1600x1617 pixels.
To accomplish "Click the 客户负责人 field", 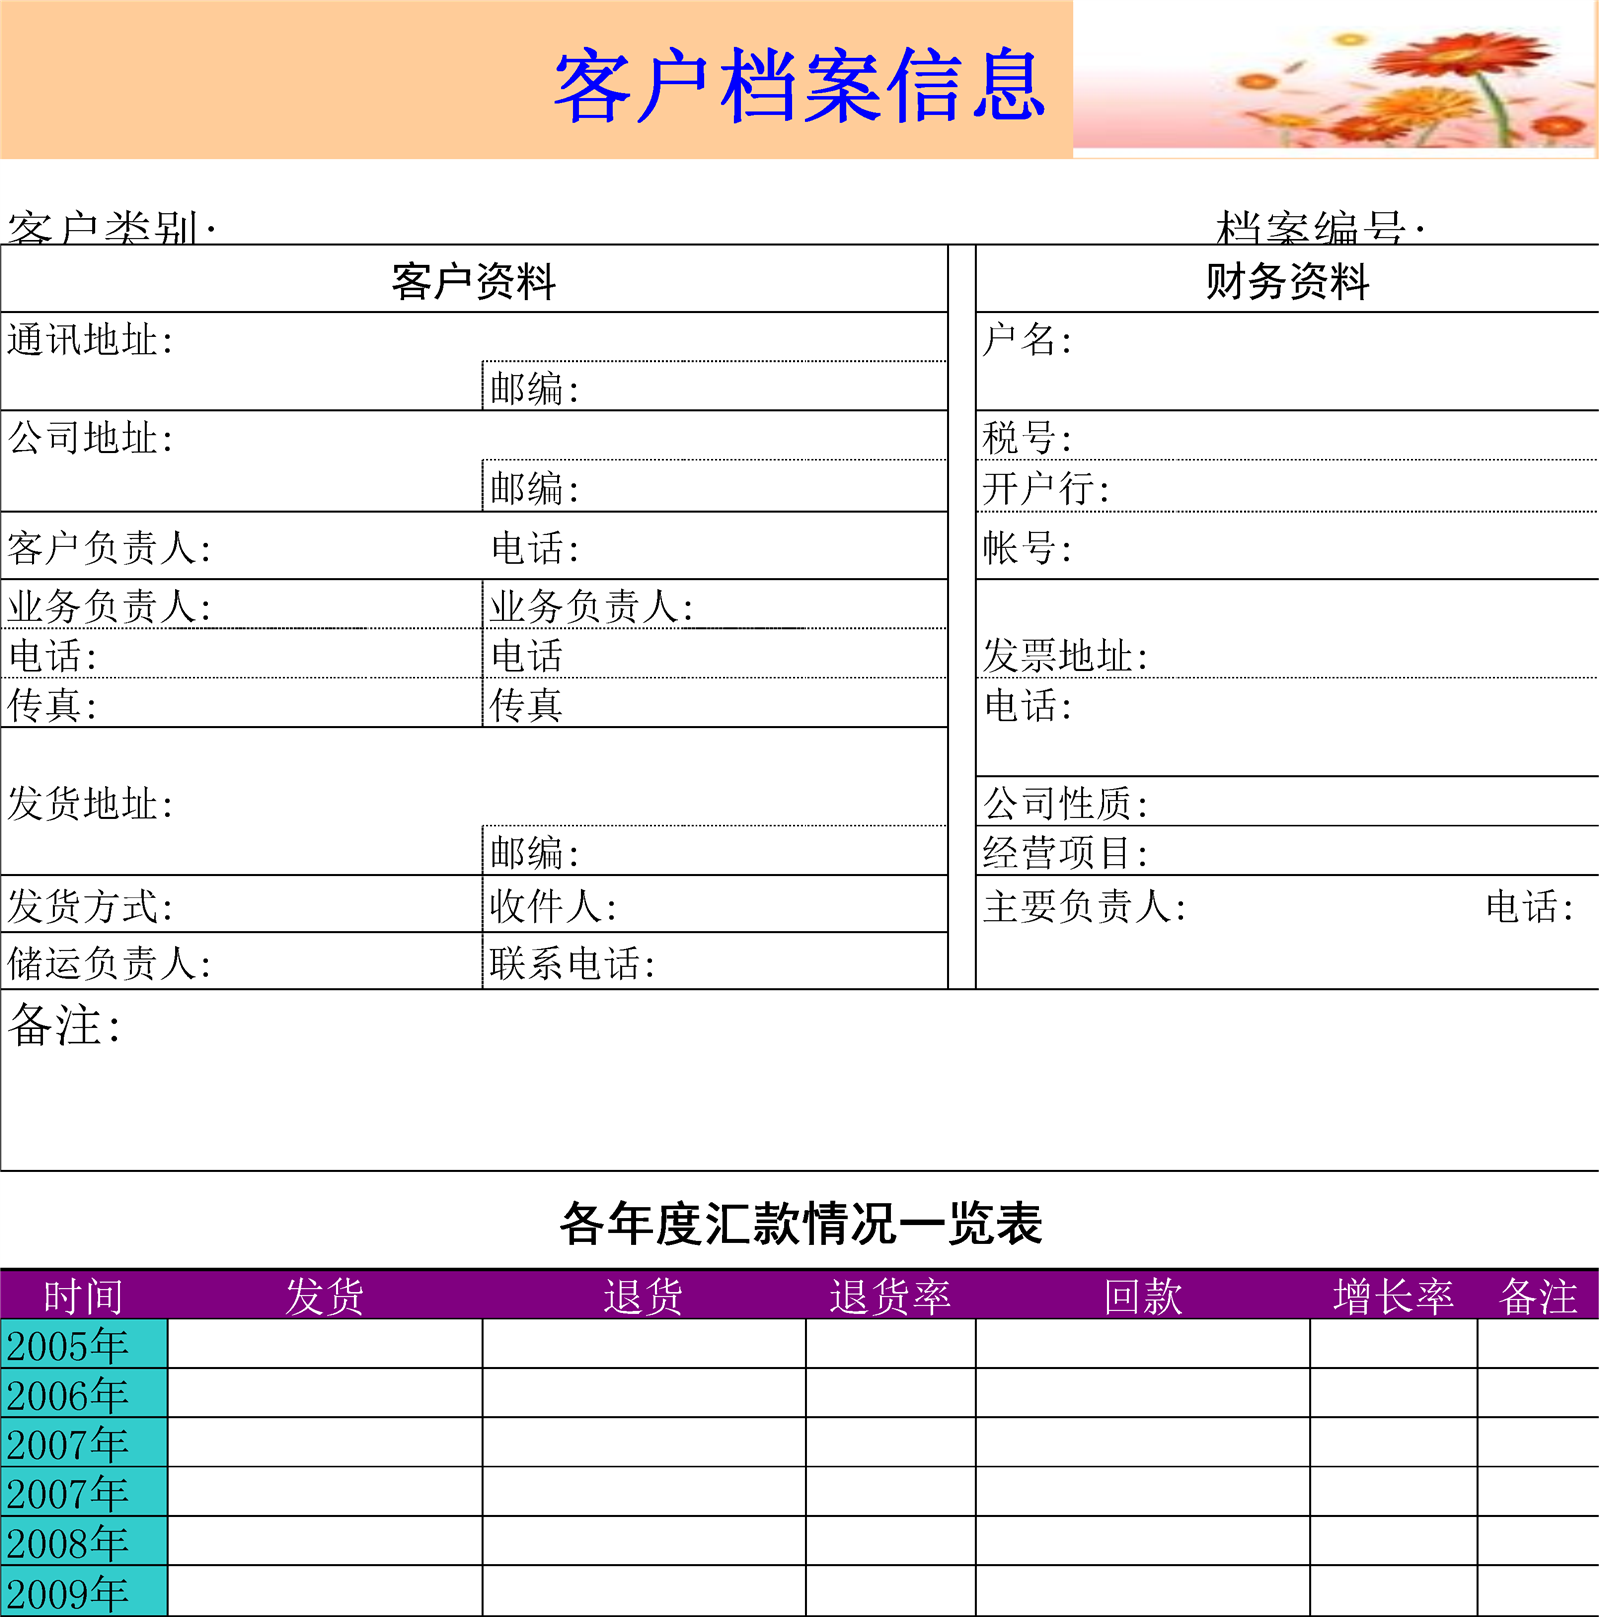I will pos(110,548).
